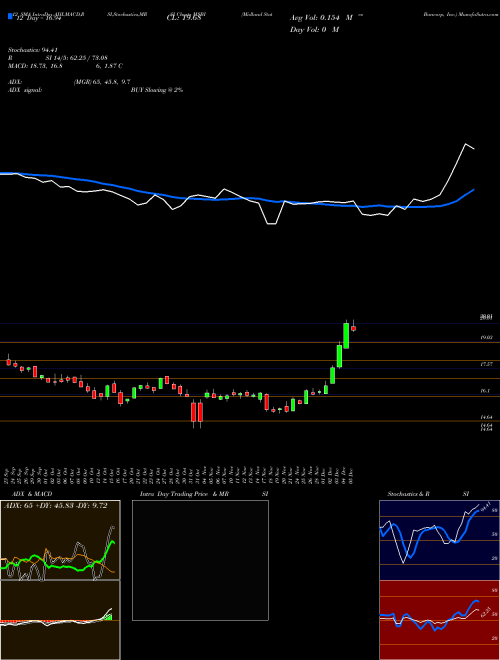Click the blue stochastics indicator chart
Viewport: 500px width, 660px height.
click(x=439, y=540)
